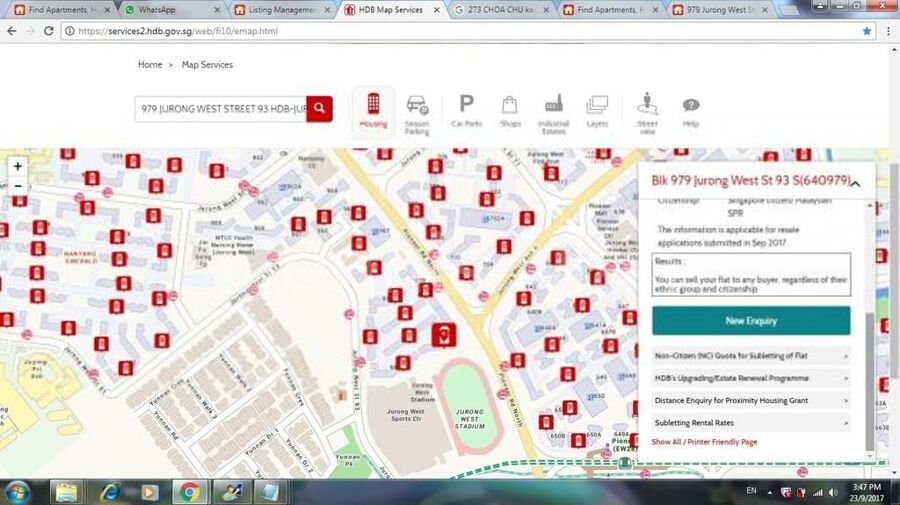
Task: Select the Shops icon
Action: click(x=510, y=110)
